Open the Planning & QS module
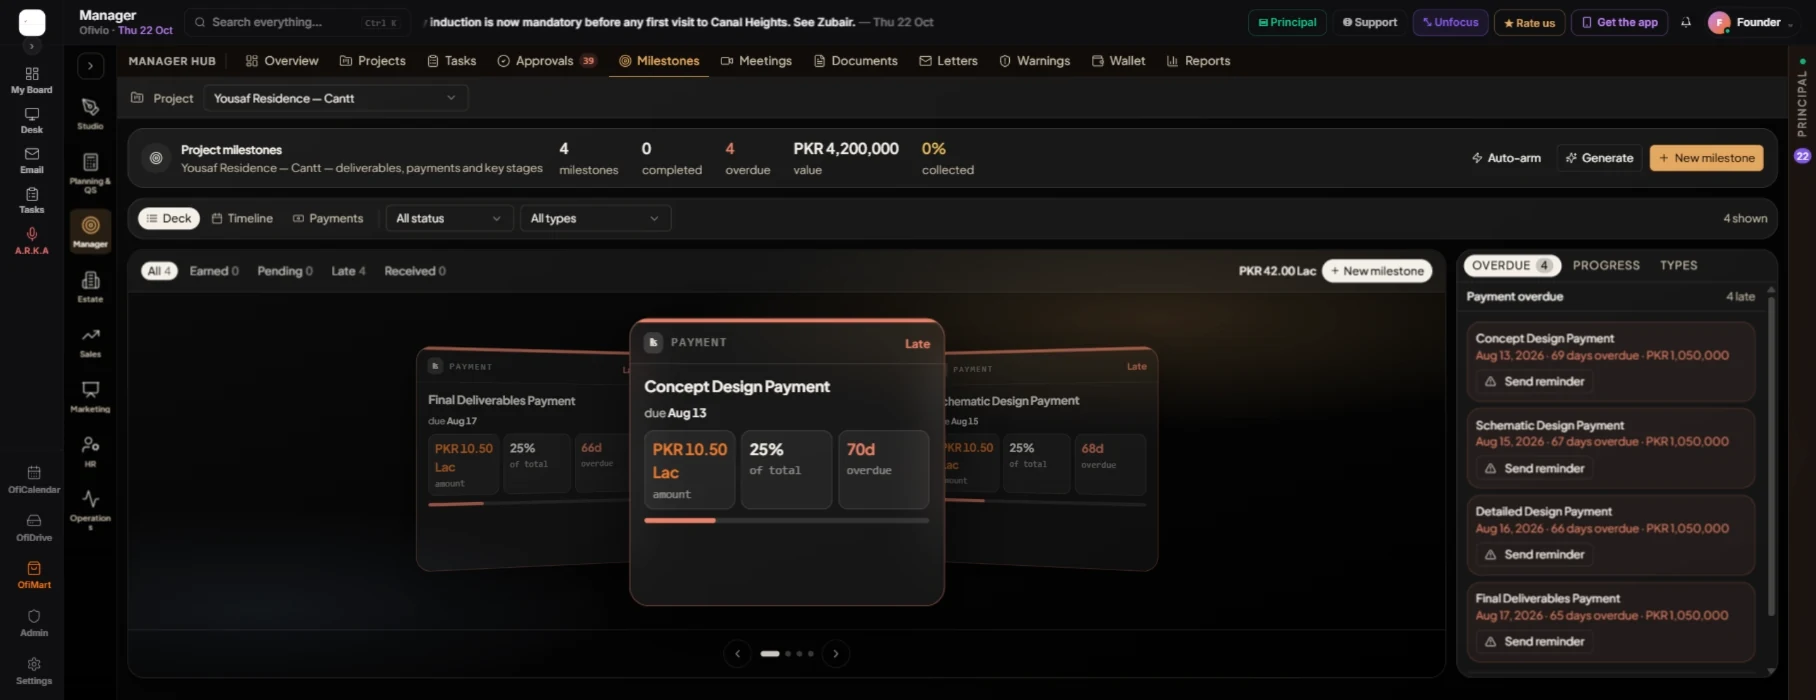This screenshot has height=700, width=1816. 90,171
